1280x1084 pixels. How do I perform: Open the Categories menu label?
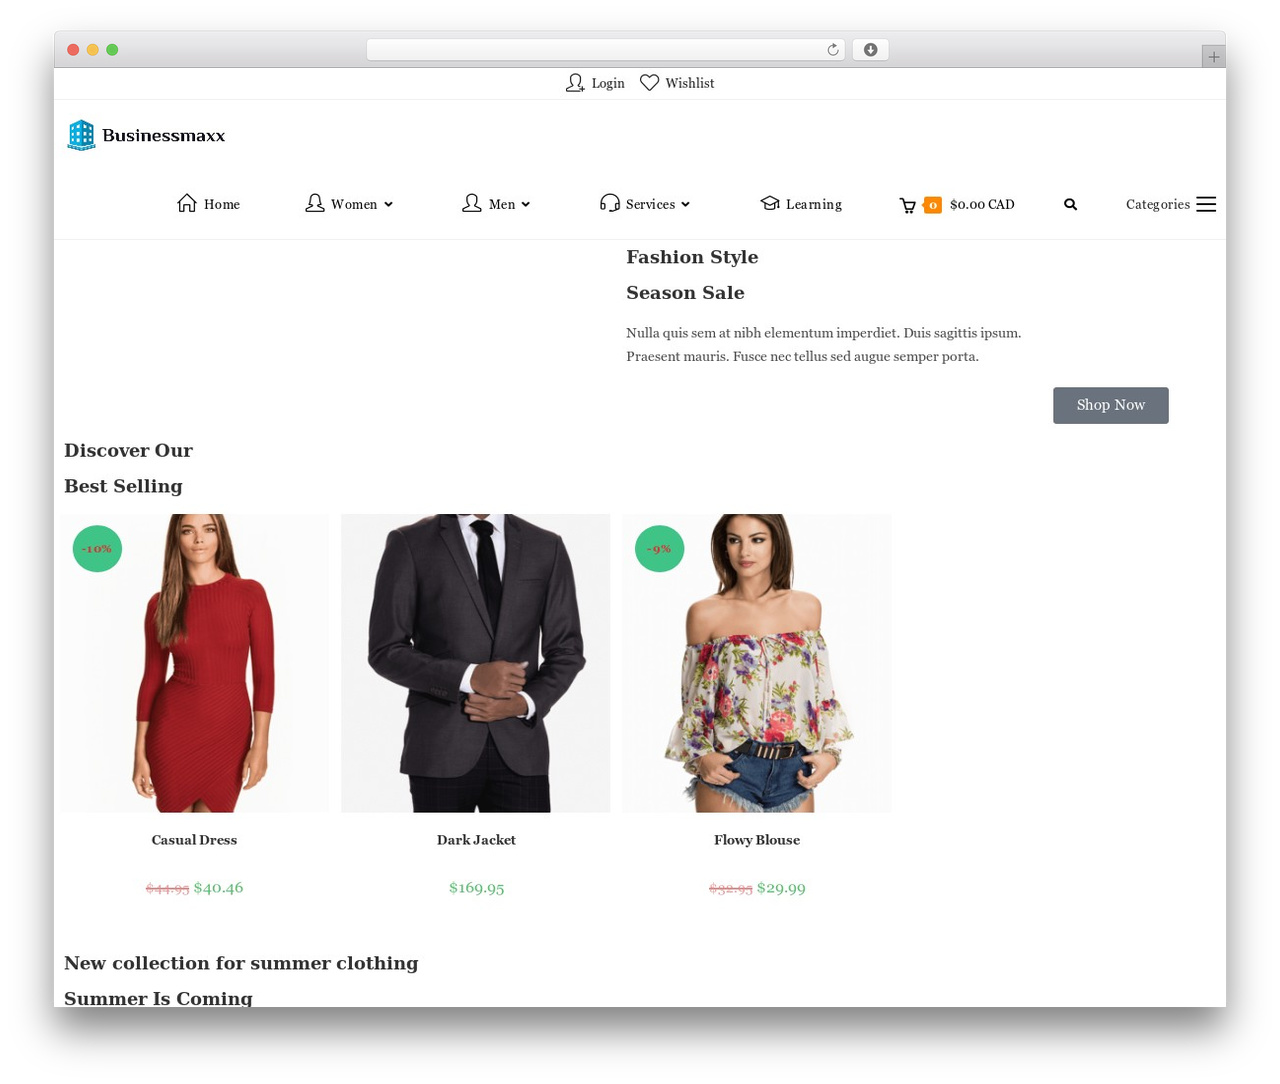point(1158,204)
